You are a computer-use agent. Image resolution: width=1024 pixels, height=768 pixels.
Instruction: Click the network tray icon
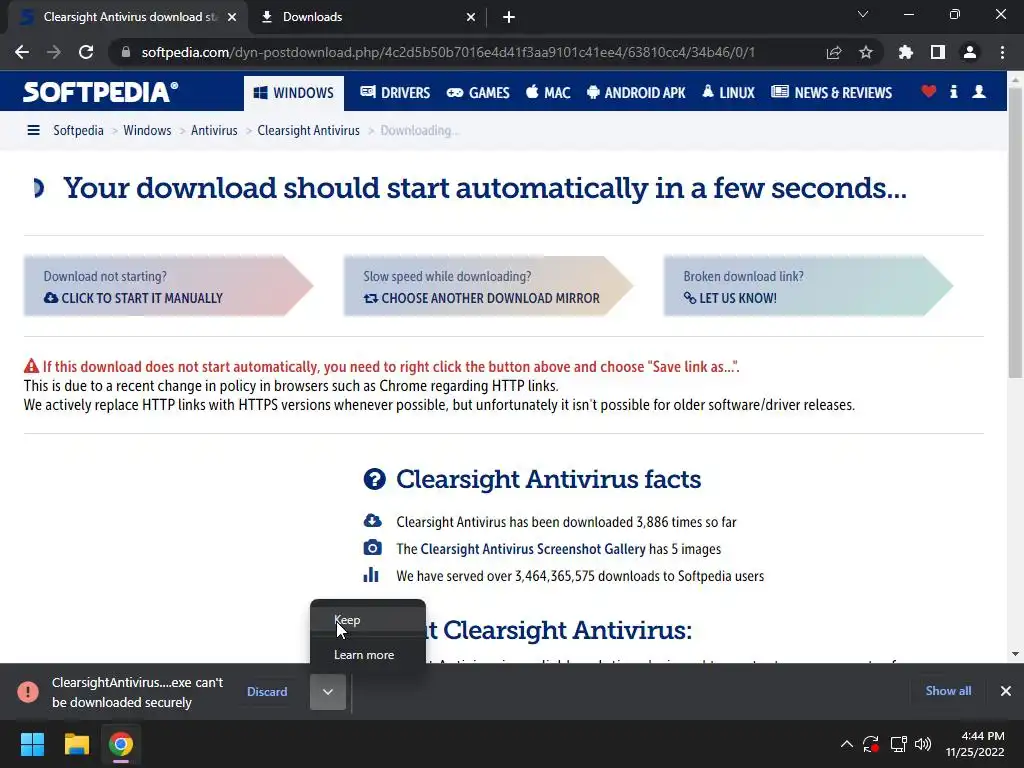coord(899,744)
